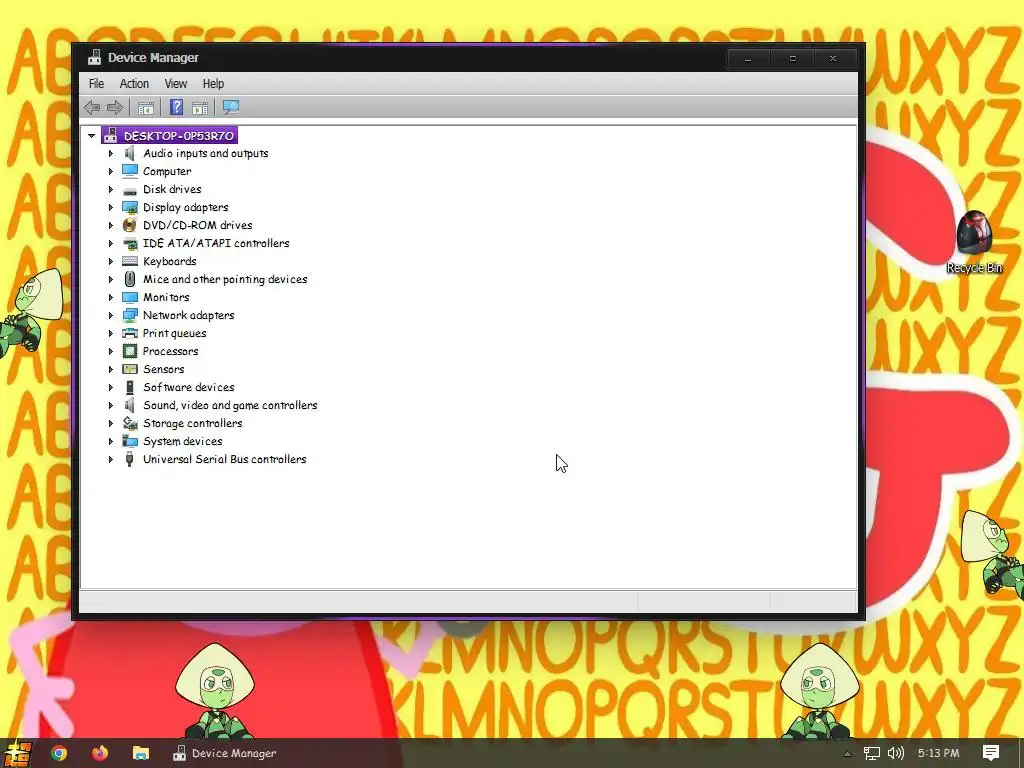Expand the Processors node

(x=110, y=351)
